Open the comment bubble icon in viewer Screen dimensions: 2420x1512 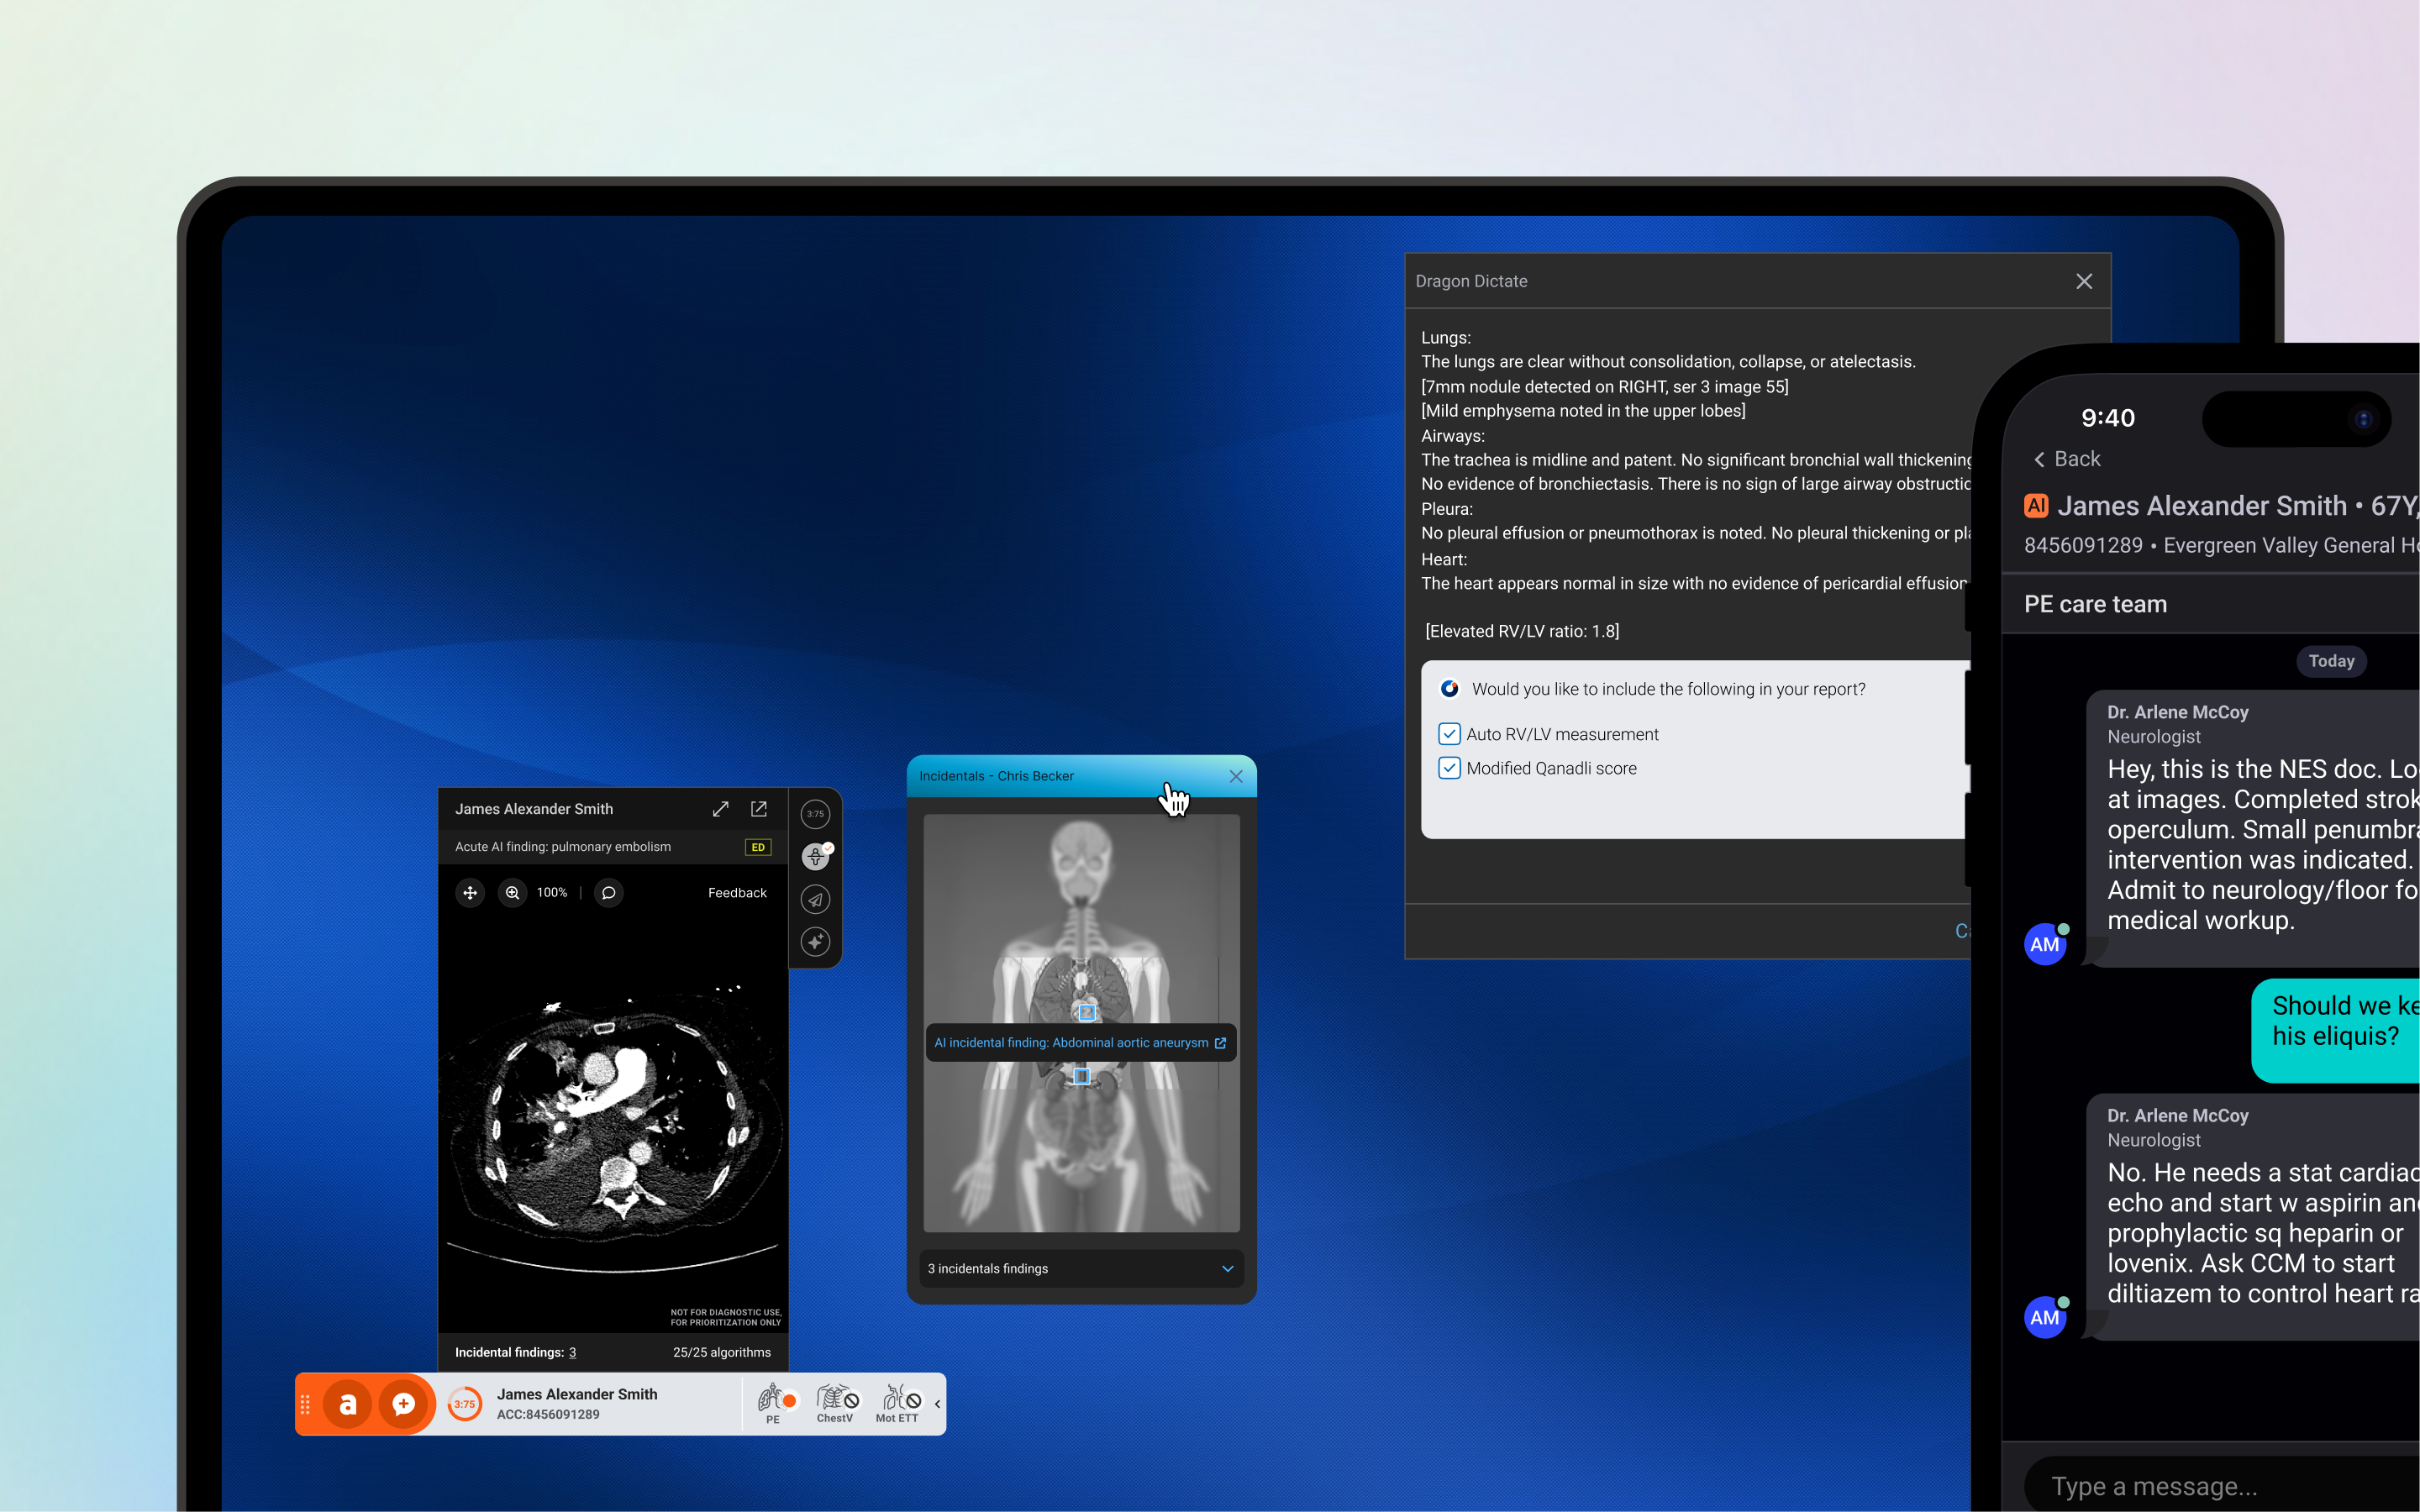click(x=608, y=892)
